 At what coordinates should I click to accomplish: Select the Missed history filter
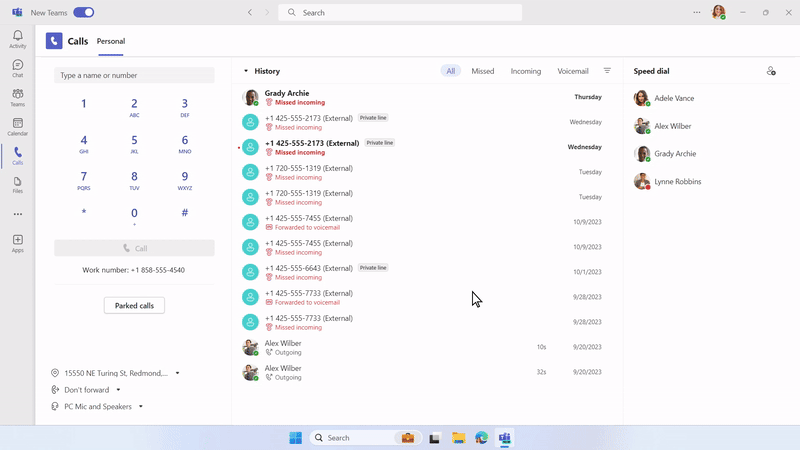(483, 71)
